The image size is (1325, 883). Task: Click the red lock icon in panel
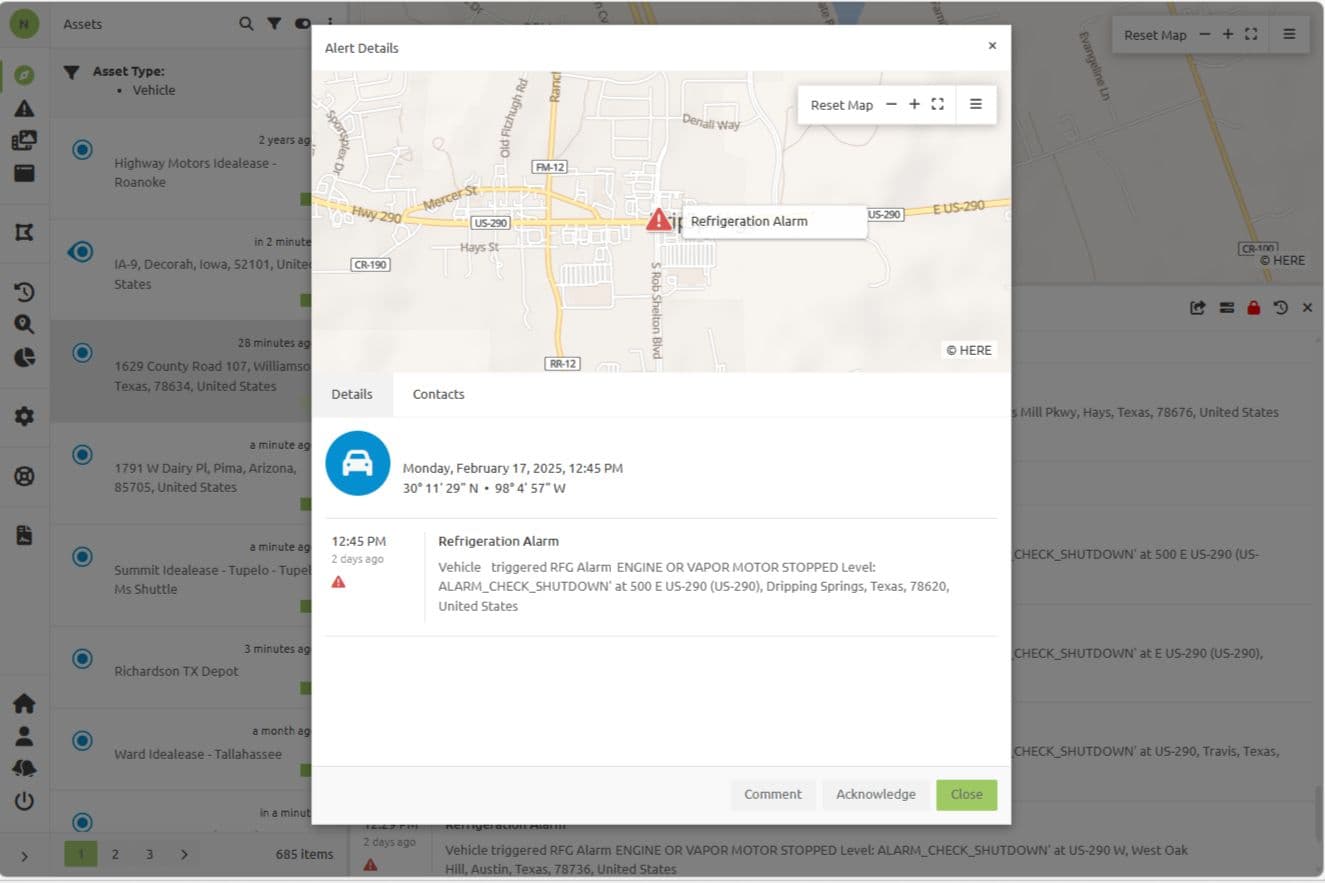[1253, 308]
